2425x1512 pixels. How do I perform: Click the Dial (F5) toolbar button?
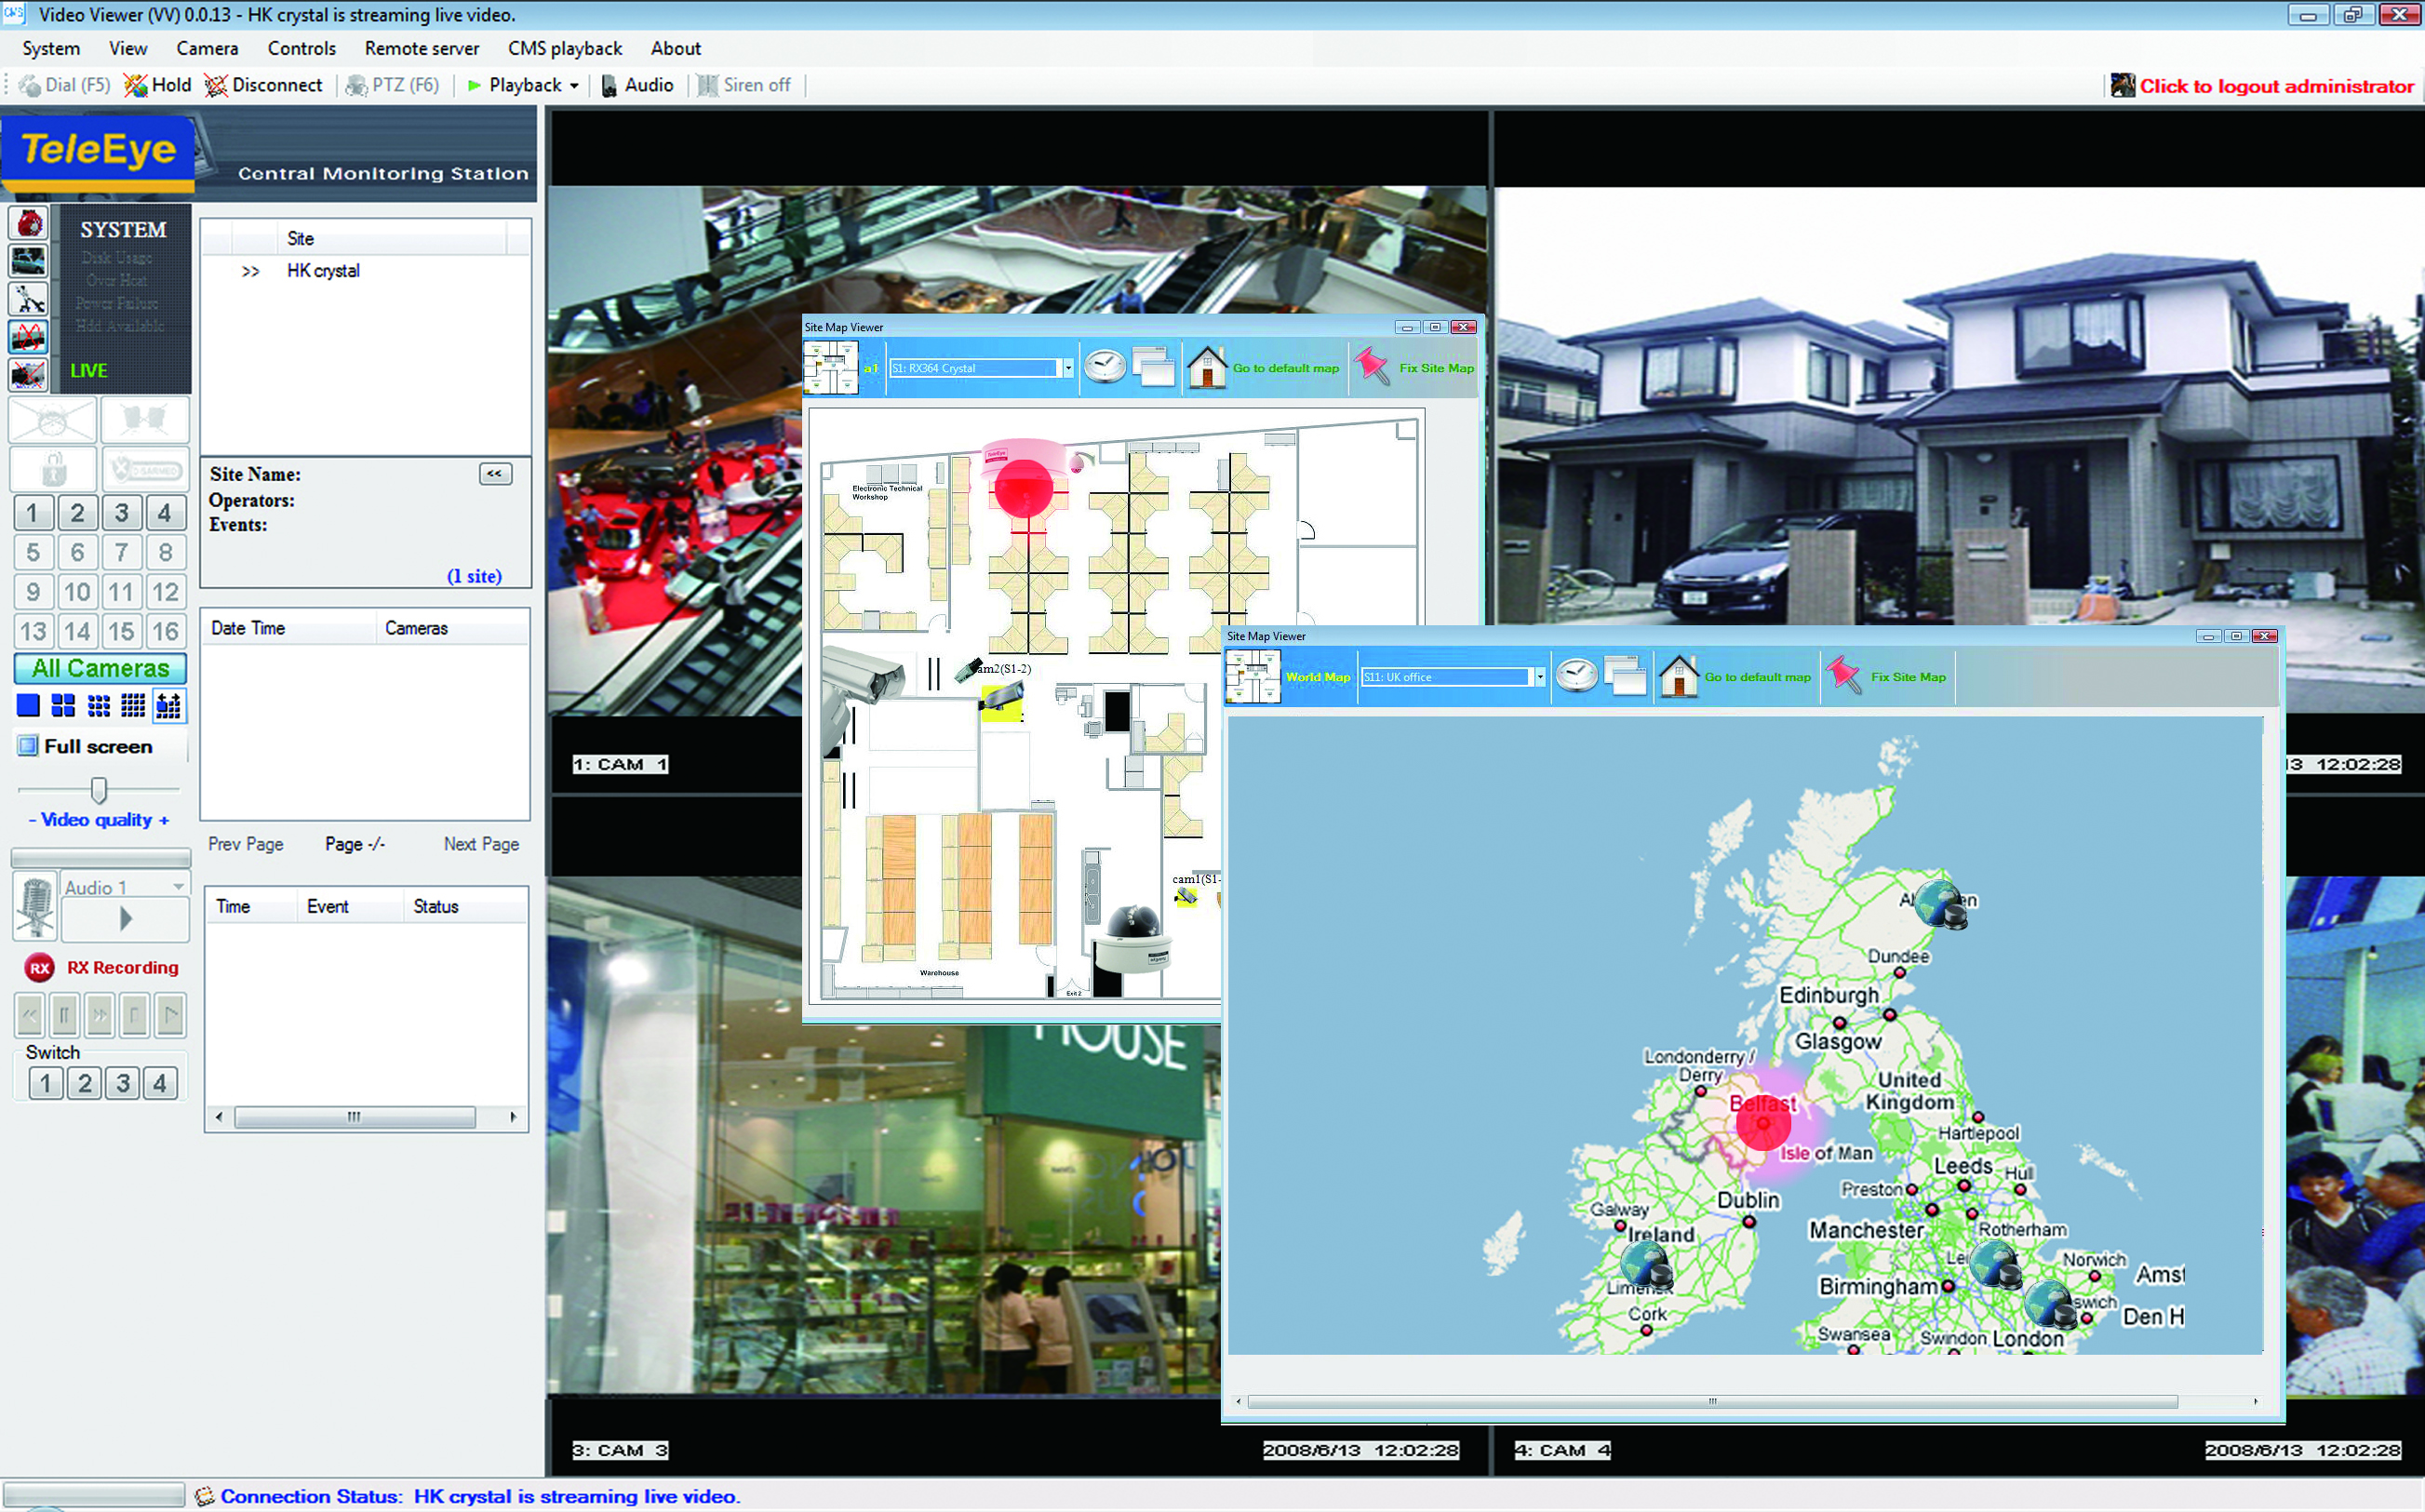click(65, 85)
